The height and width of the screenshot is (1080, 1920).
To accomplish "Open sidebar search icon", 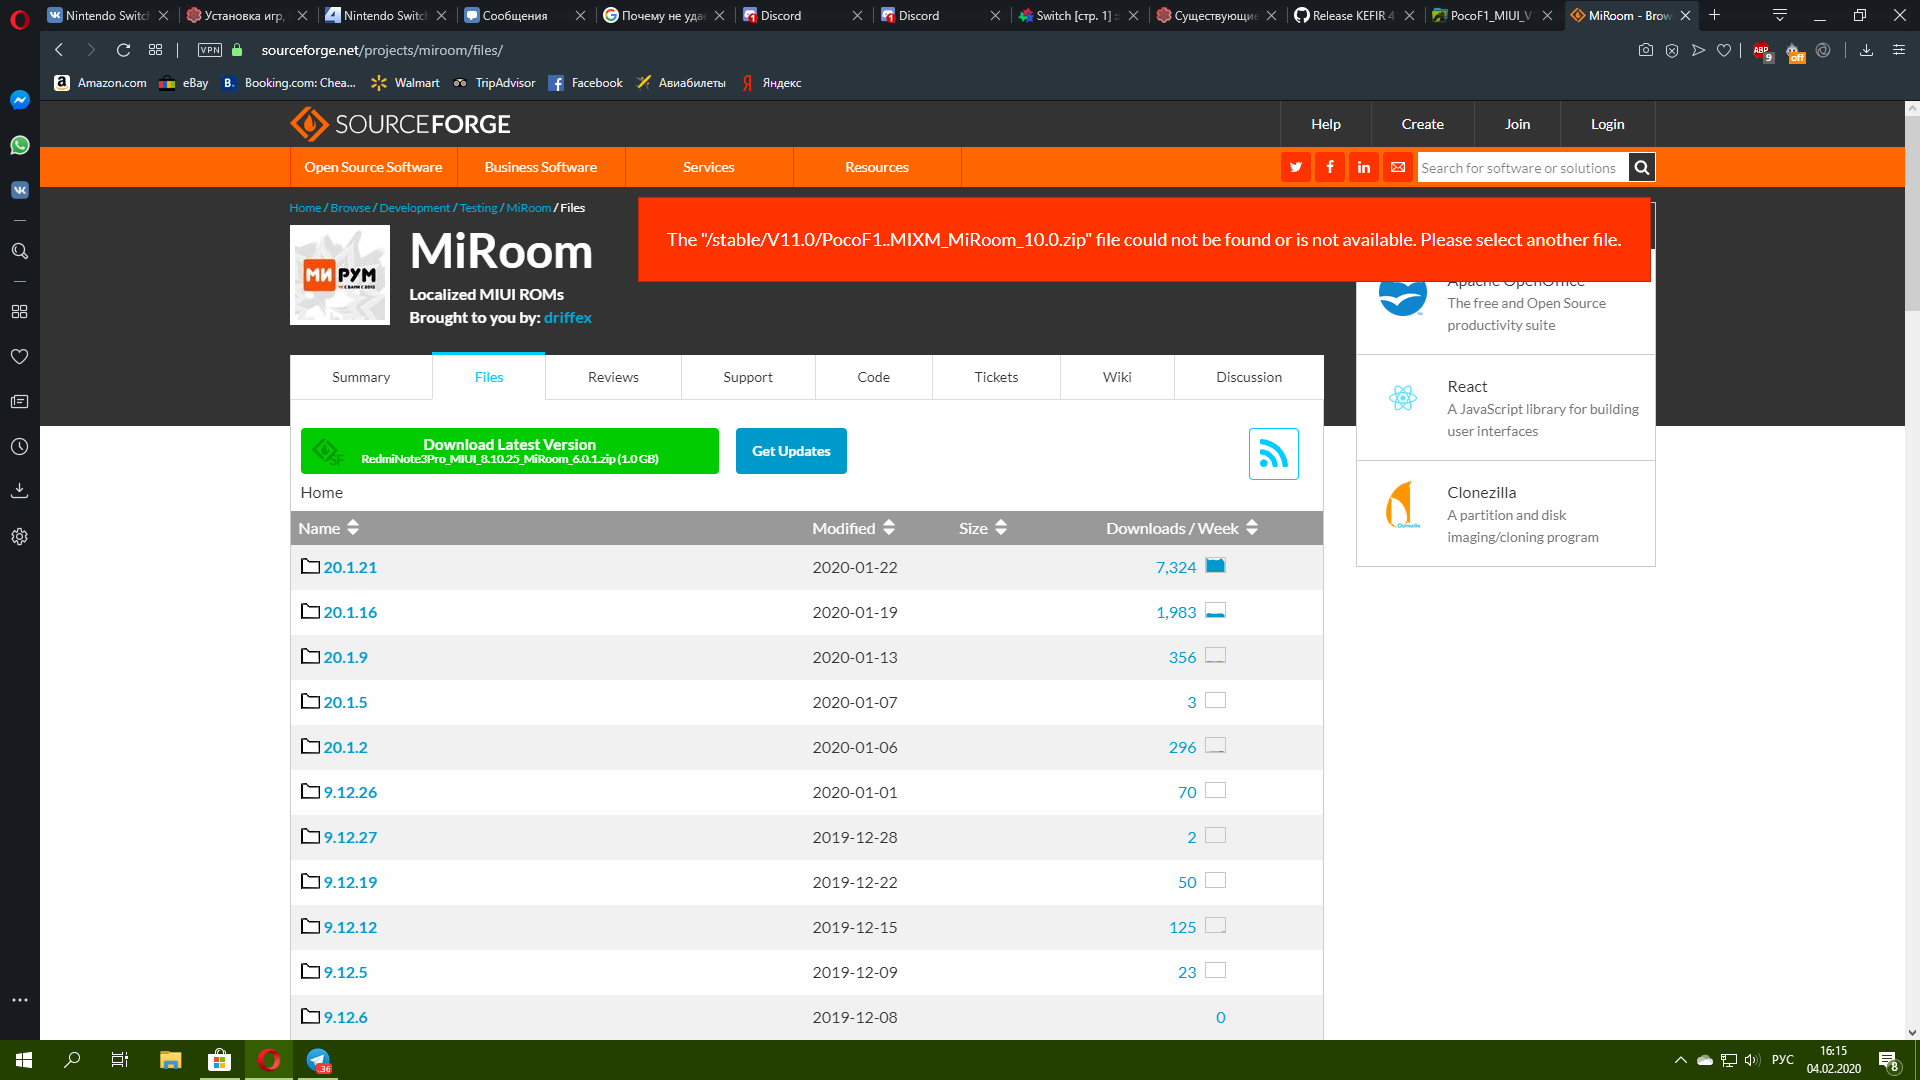I will (x=19, y=251).
